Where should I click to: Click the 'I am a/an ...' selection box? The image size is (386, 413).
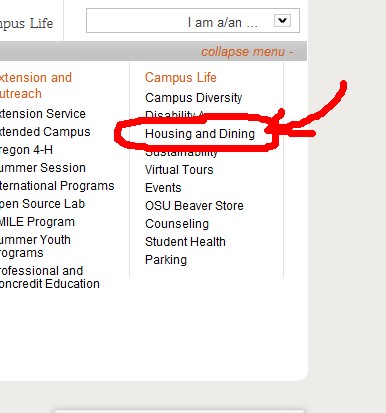(x=193, y=21)
